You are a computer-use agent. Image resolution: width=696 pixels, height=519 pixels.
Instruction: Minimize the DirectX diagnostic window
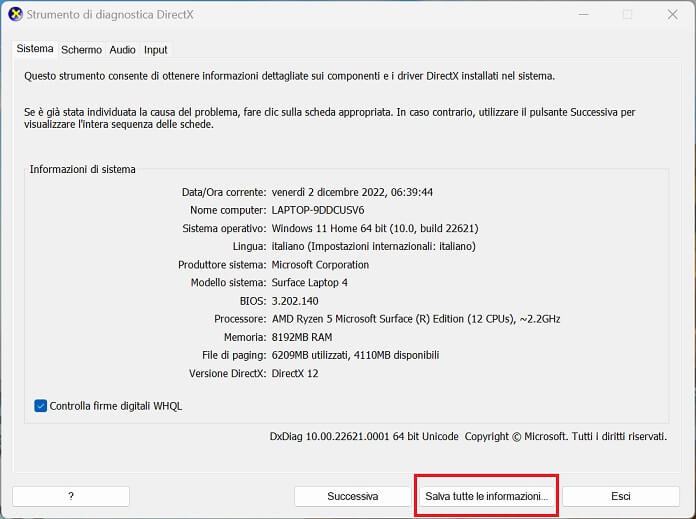584,15
